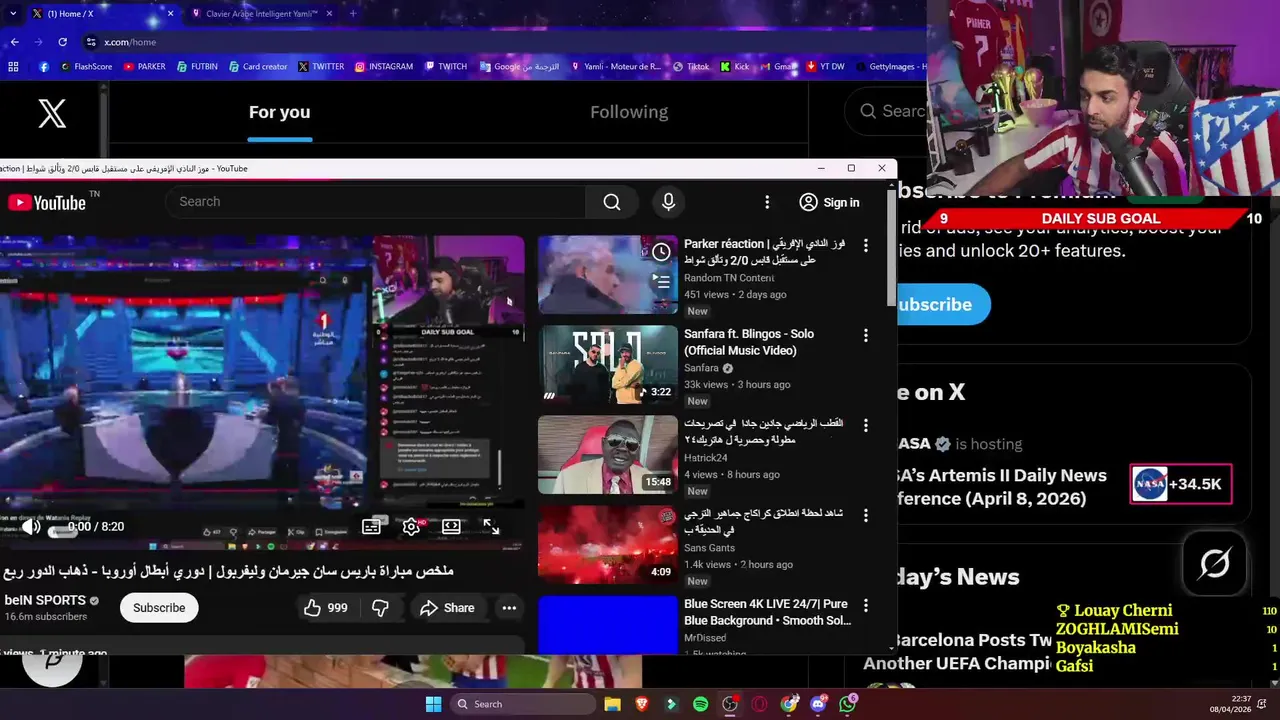The height and width of the screenshot is (720, 1280).
Task: Open options for Hatrick24 video
Action: (866, 425)
